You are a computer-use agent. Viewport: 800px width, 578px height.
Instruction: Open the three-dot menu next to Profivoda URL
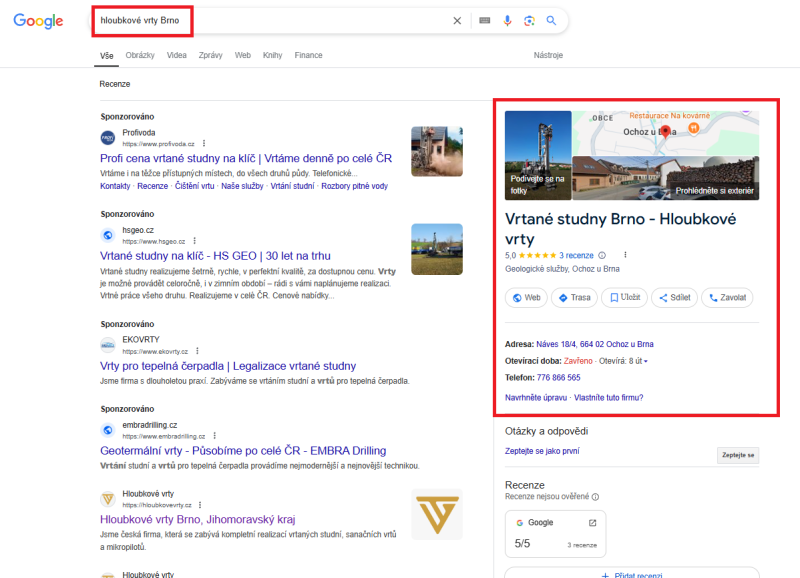tap(204, 143)
